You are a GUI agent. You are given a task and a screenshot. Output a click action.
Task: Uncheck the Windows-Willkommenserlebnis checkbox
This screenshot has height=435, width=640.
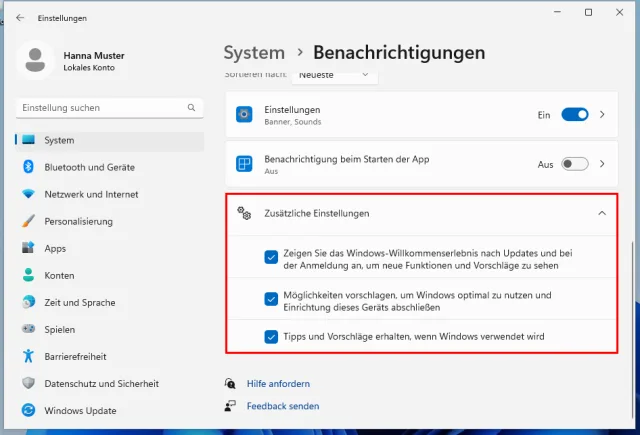pos(271,257)
